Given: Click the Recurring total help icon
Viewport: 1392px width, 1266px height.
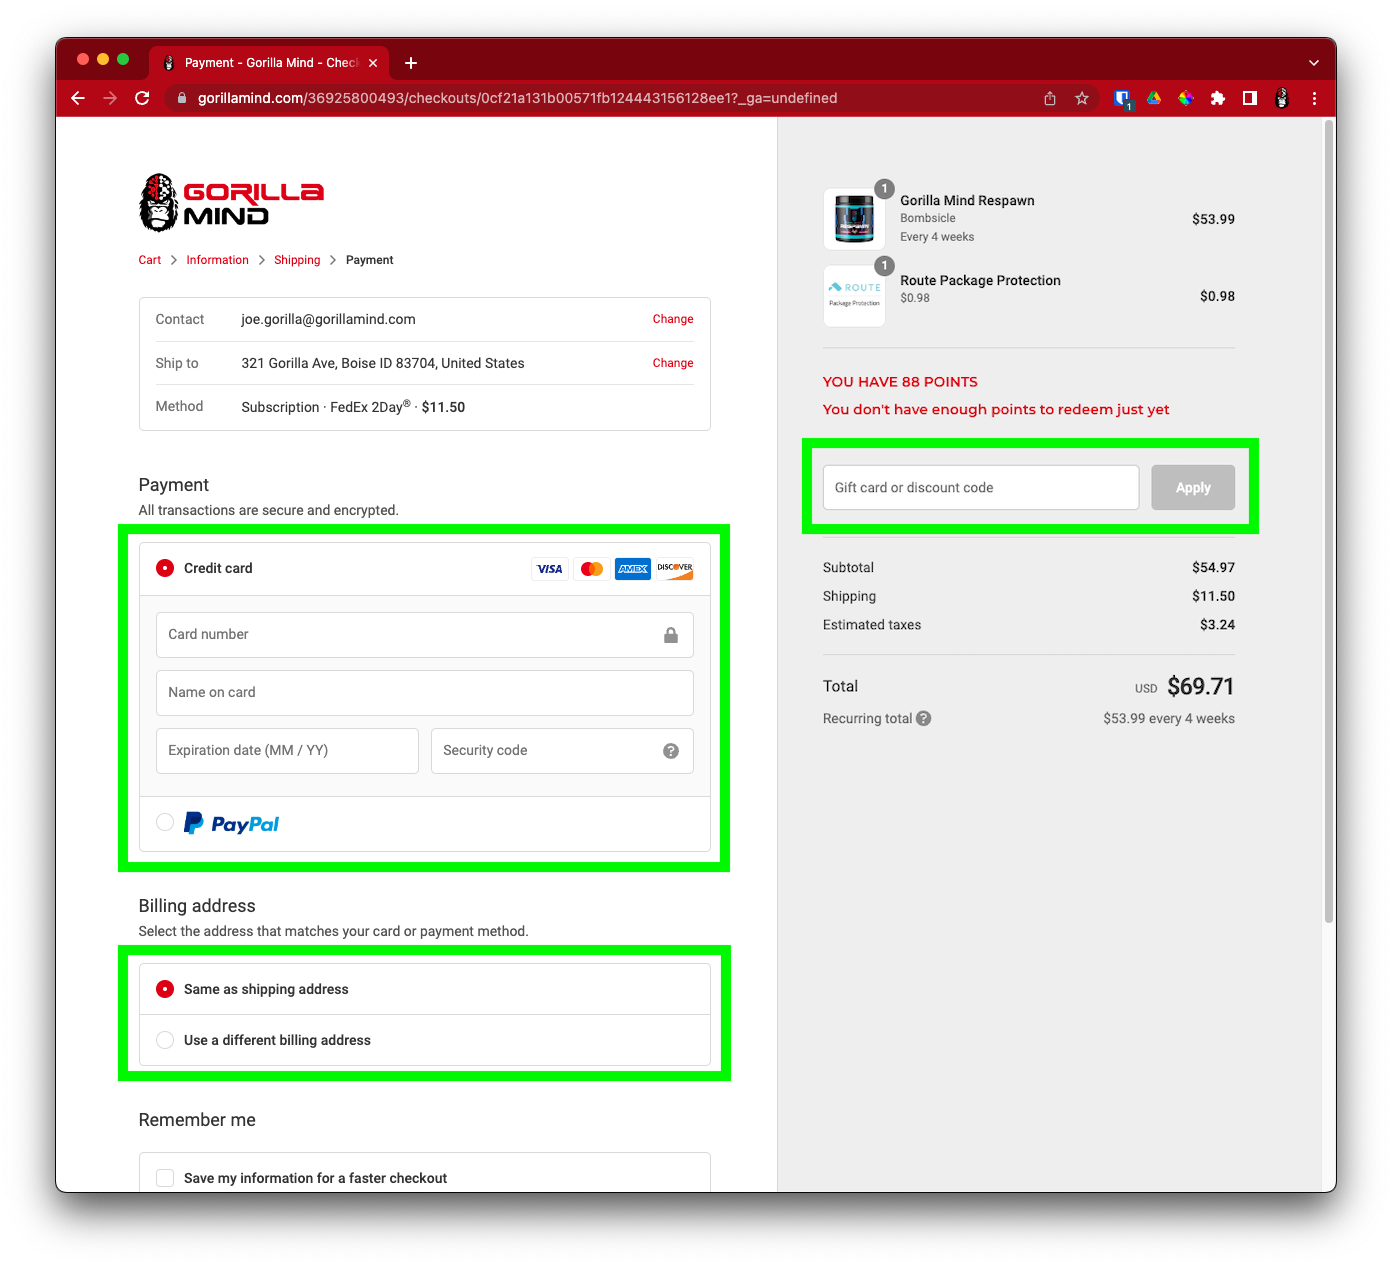Looking at the screenshot, I should tap(924, 718).
